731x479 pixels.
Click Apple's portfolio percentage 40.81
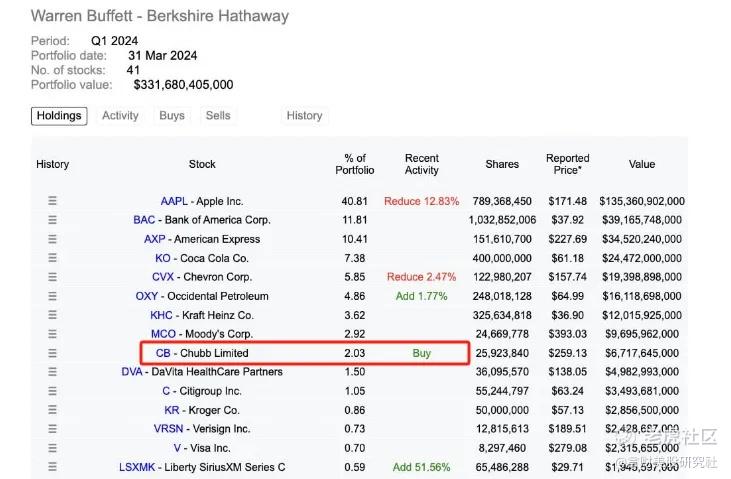pos(355,201)
